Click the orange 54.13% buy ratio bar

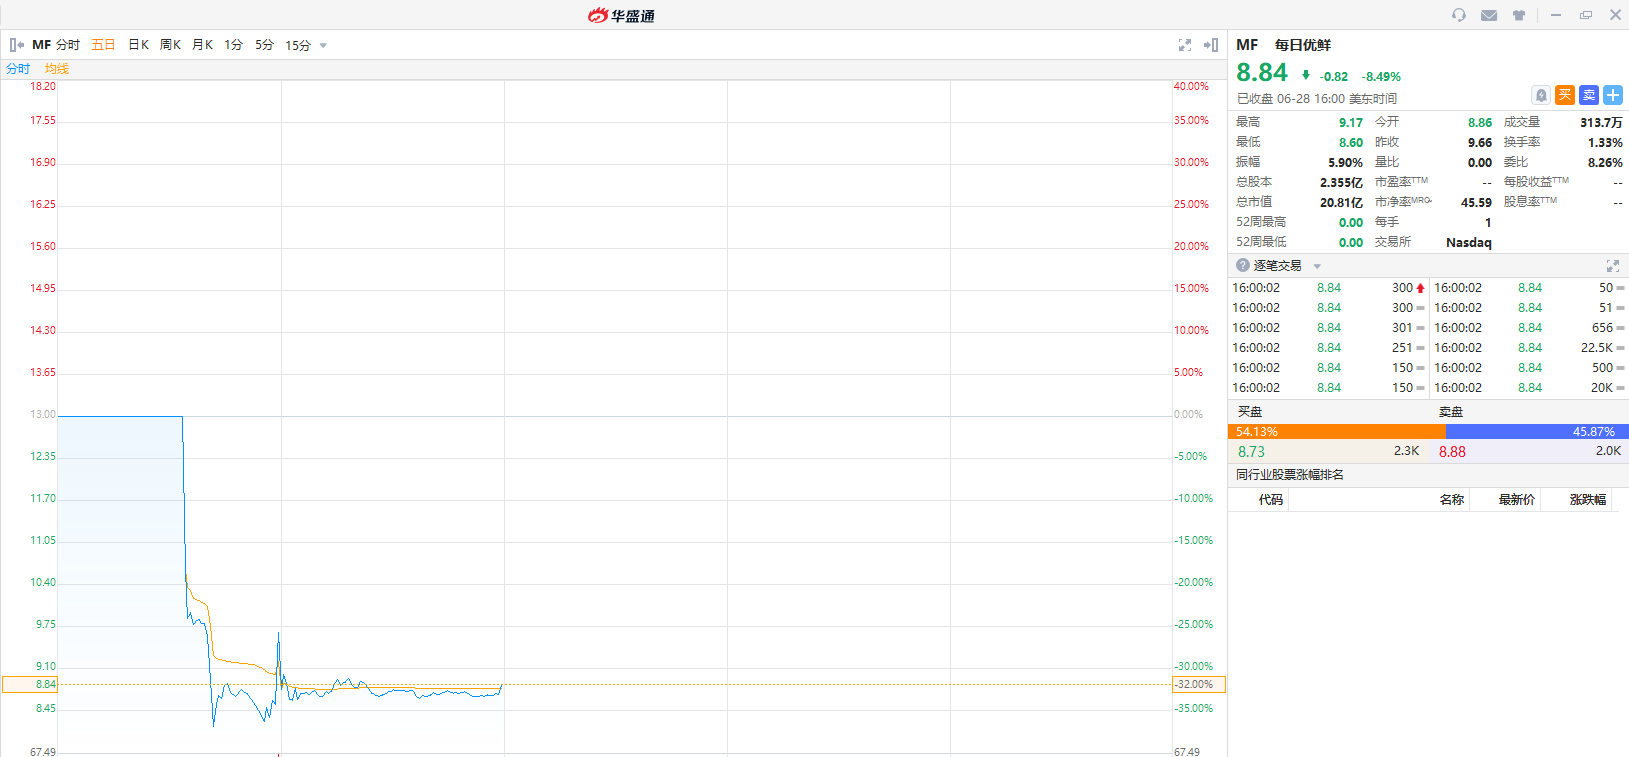pyautogui.click(x=1336, y=432)
